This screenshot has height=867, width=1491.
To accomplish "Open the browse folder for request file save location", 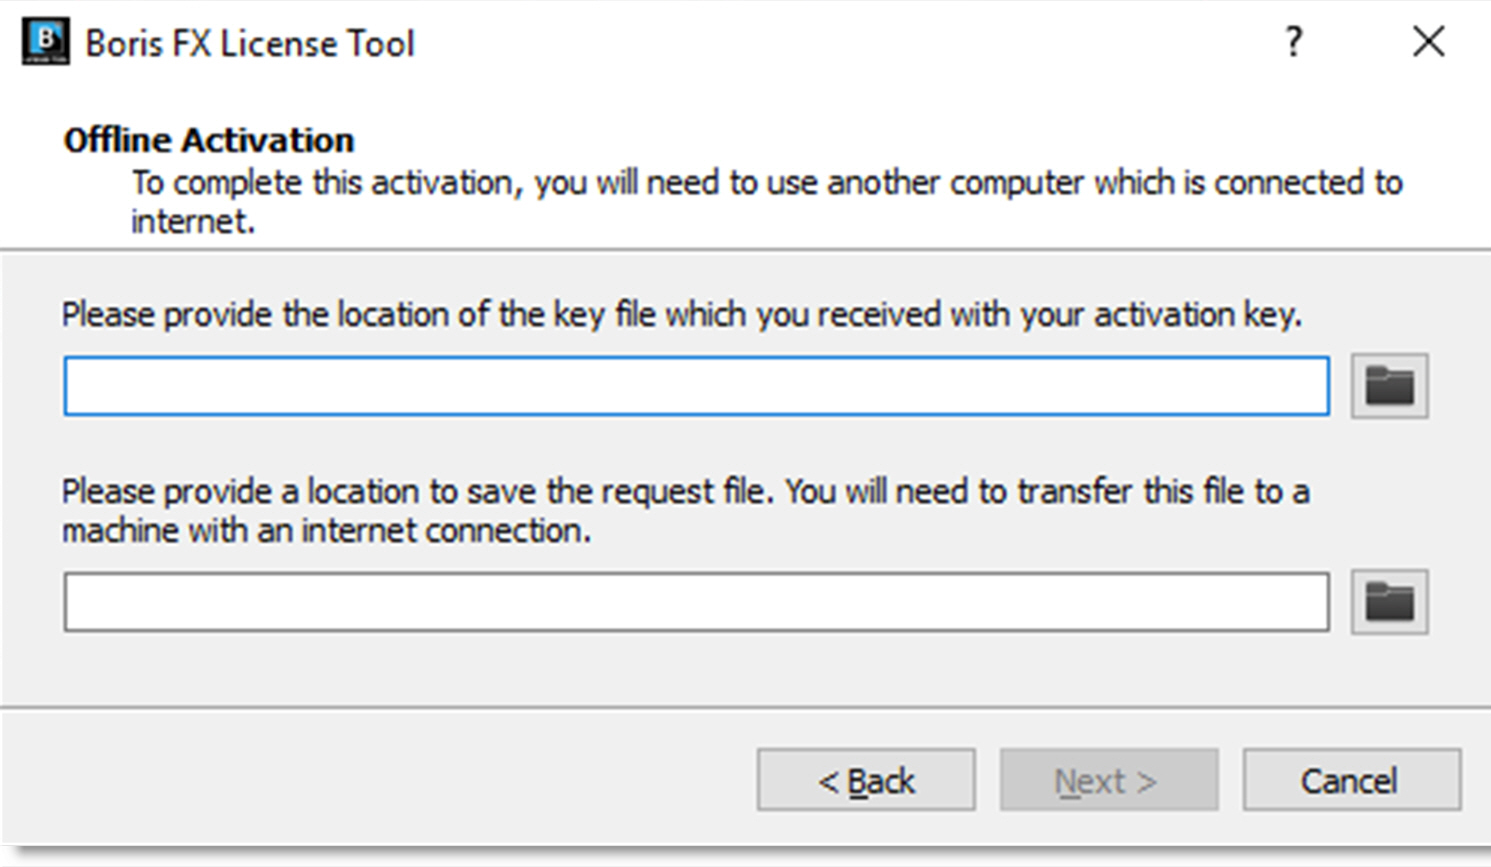I will 1389,602.
